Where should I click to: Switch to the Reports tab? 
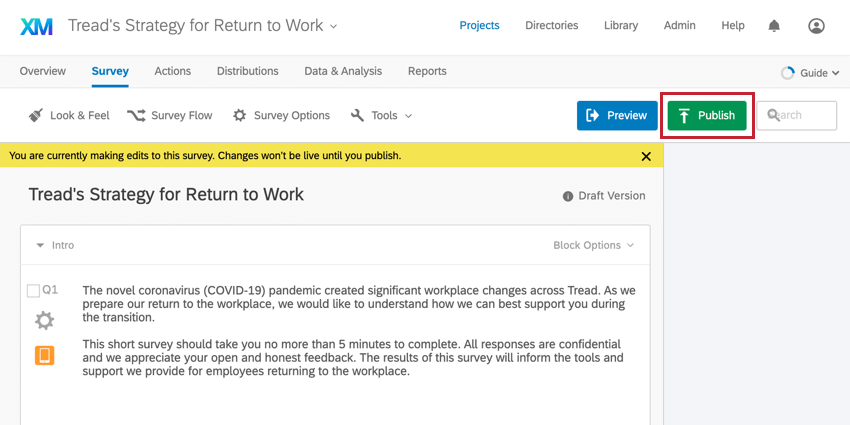[427, 71]
